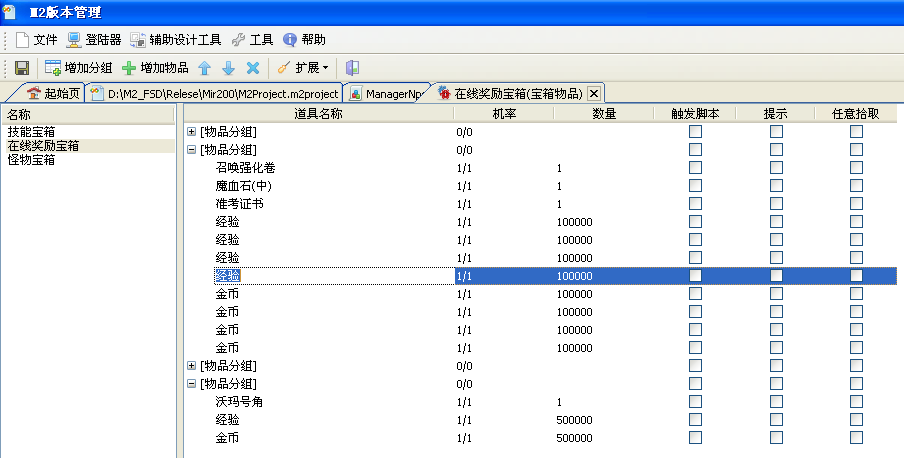The image size is (904, 458).
Task: Close the 在线奖励宝箱 tab
Action: [x=594, y=93]
